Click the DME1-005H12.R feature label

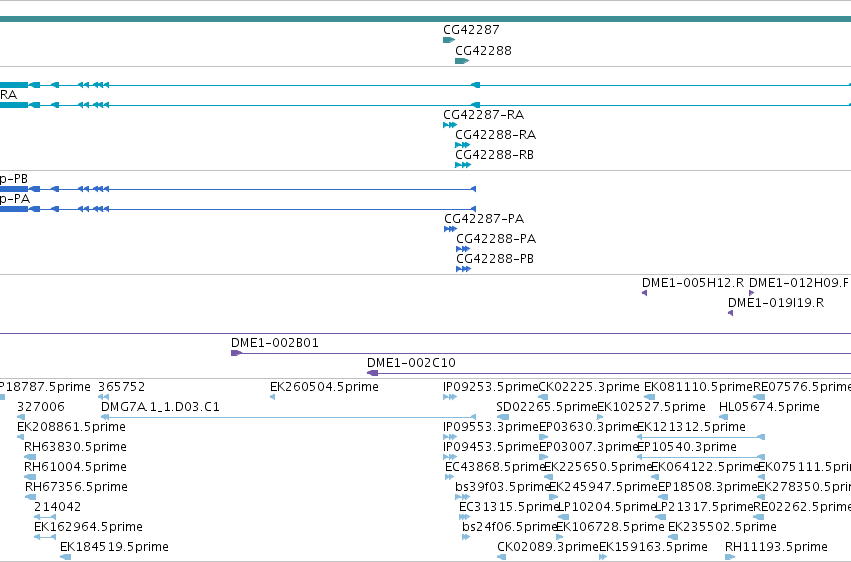693,283
